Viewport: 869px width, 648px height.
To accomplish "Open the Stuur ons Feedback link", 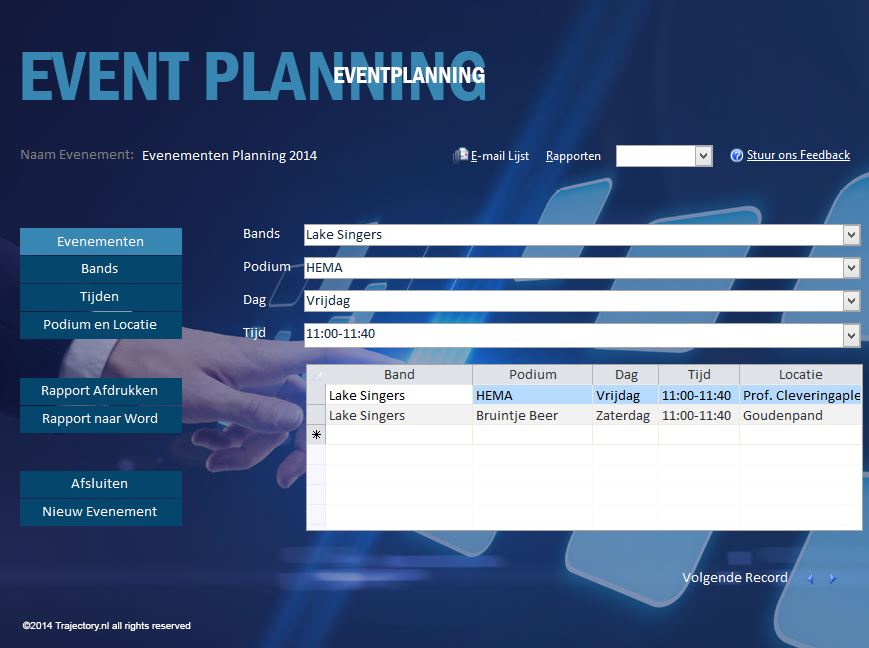I will (798, 155).
